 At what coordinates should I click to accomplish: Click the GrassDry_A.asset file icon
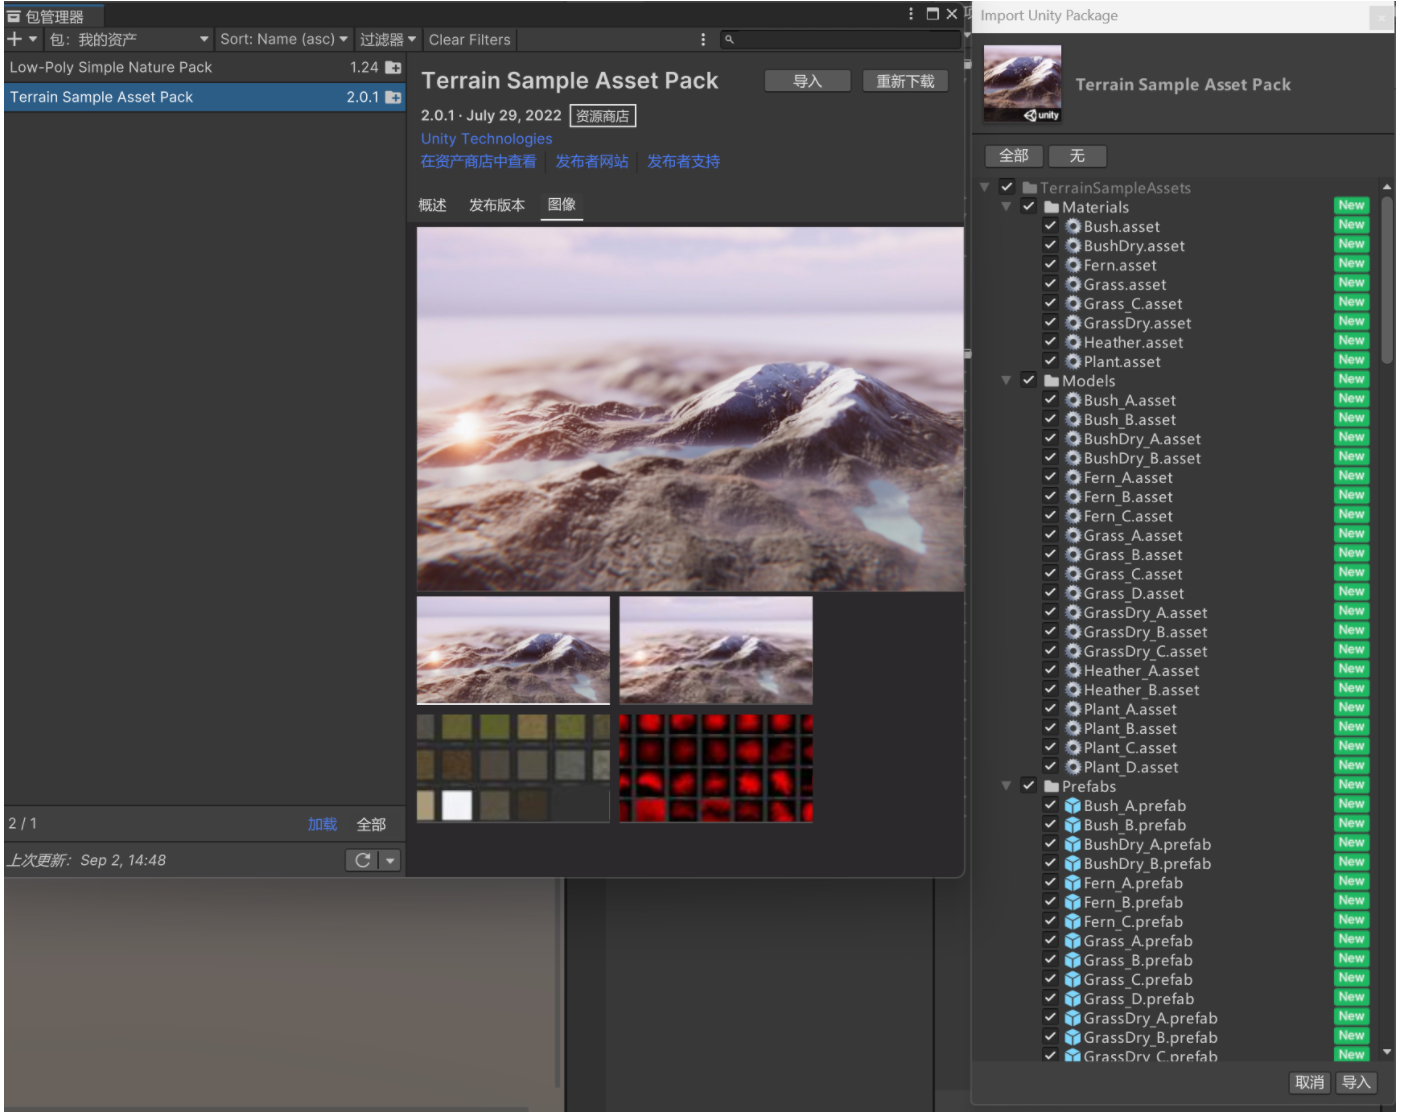point(1073,613)
